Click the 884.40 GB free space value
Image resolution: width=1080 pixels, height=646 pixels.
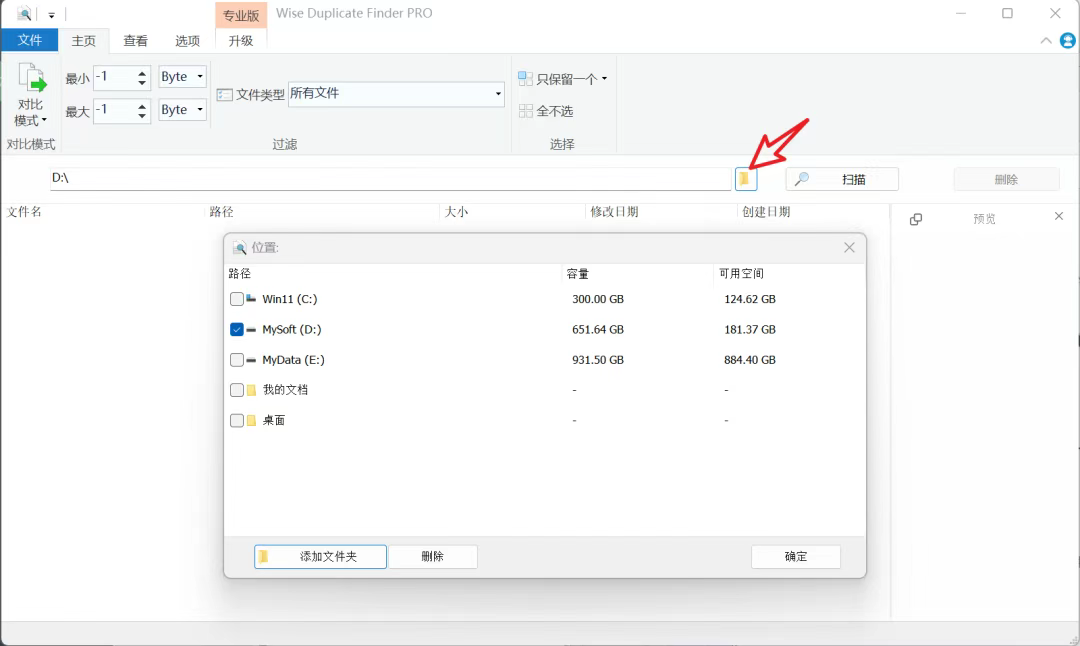click(x=749, y=360)
